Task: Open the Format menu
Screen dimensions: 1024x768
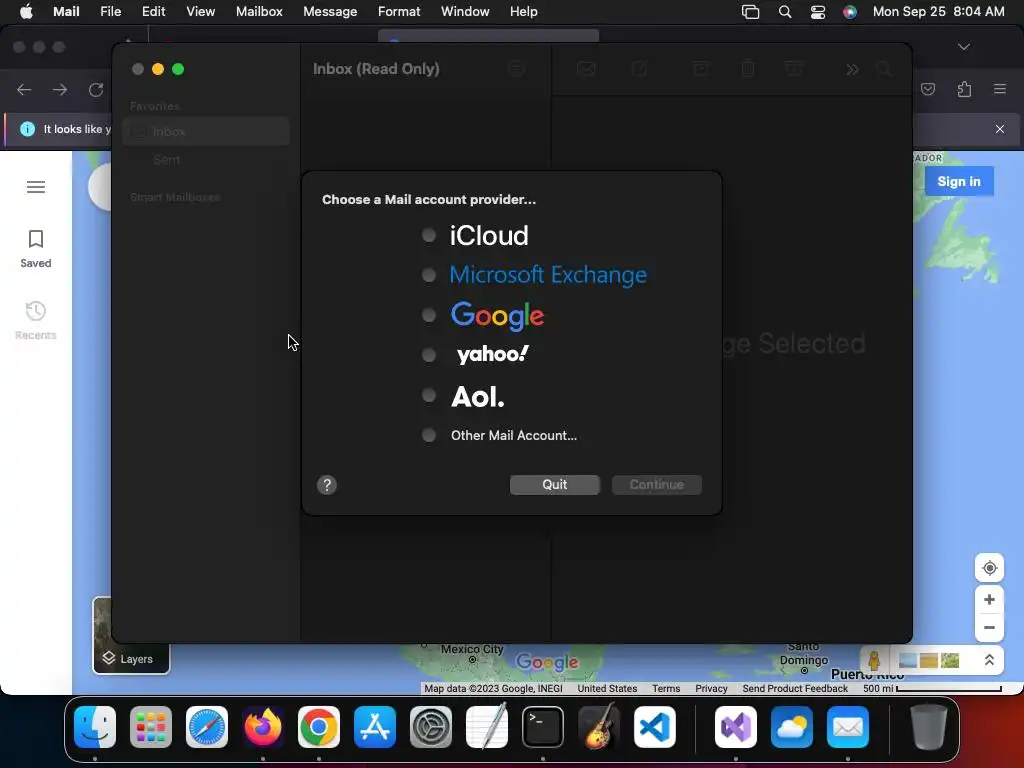Action: pyautogui.click(x=399, y=12)
